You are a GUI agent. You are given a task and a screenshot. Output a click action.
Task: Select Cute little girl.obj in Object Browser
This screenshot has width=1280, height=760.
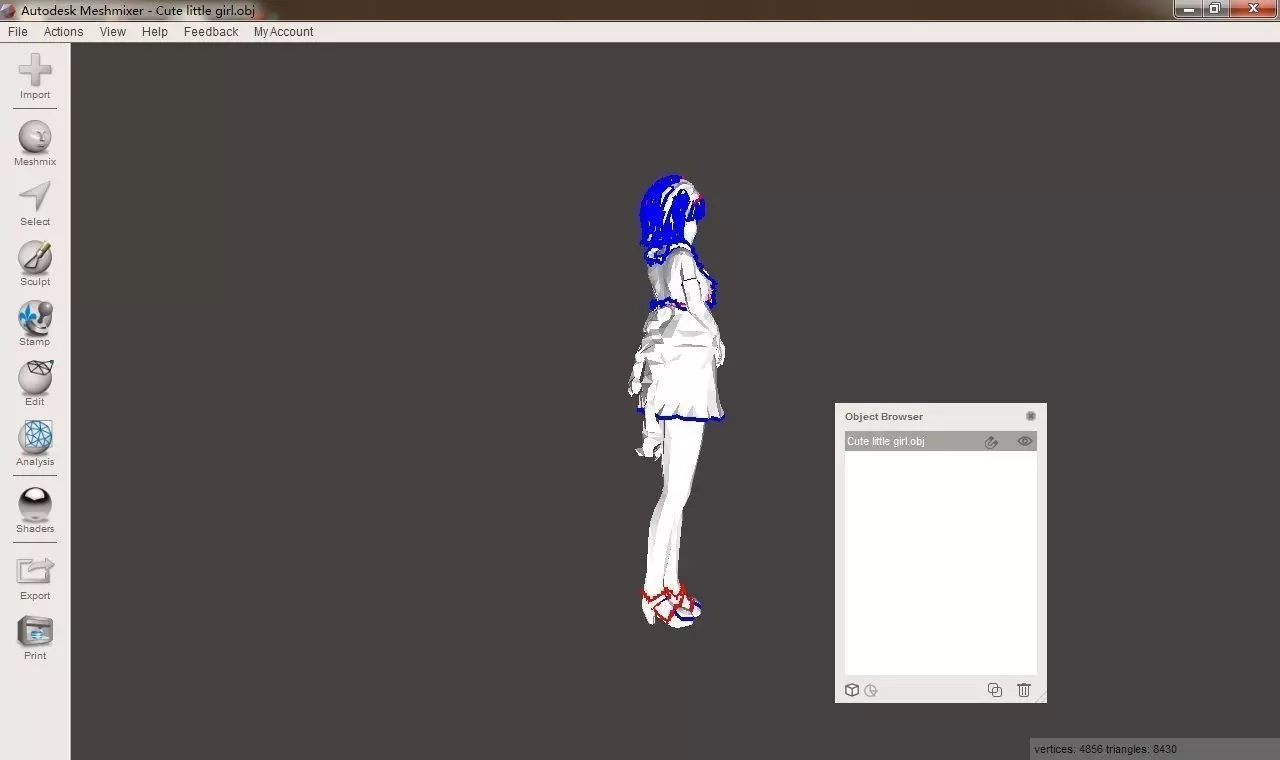coord(940,441)
